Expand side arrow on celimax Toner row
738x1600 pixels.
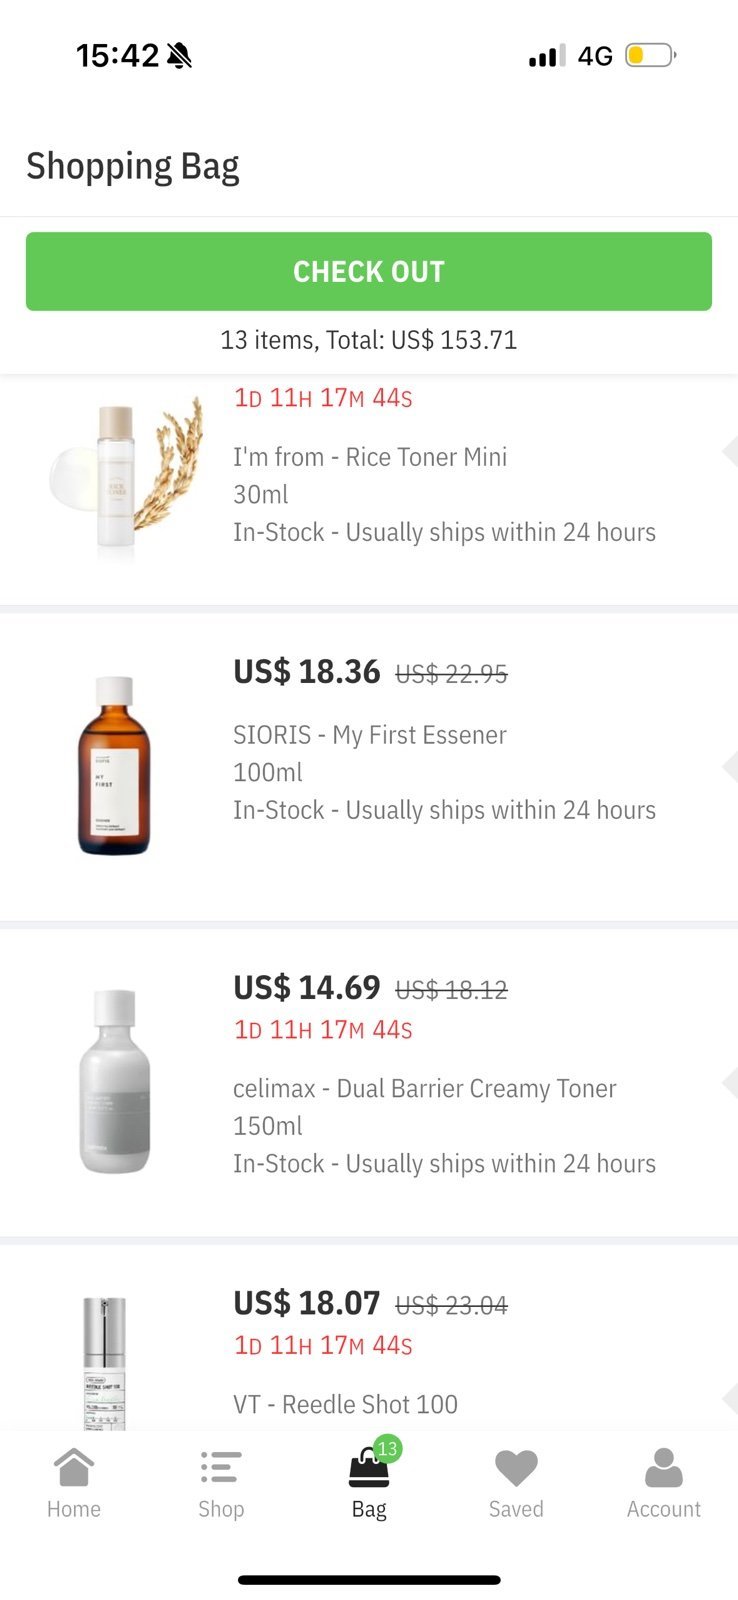pos(729,1083)
